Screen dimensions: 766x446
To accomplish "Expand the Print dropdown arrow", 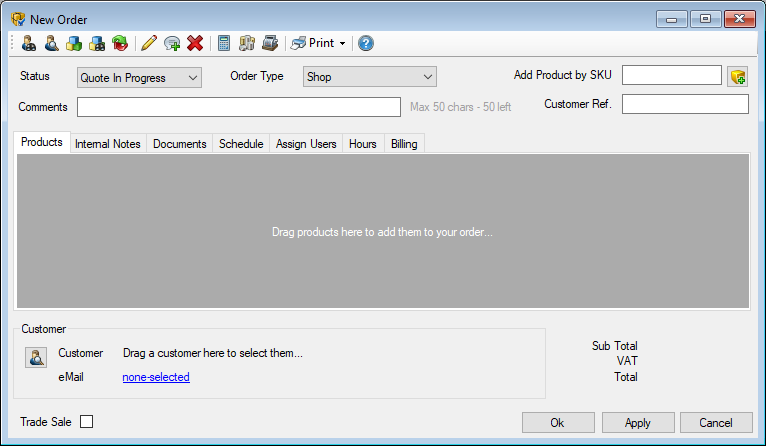I will click(x=342, y=43).
